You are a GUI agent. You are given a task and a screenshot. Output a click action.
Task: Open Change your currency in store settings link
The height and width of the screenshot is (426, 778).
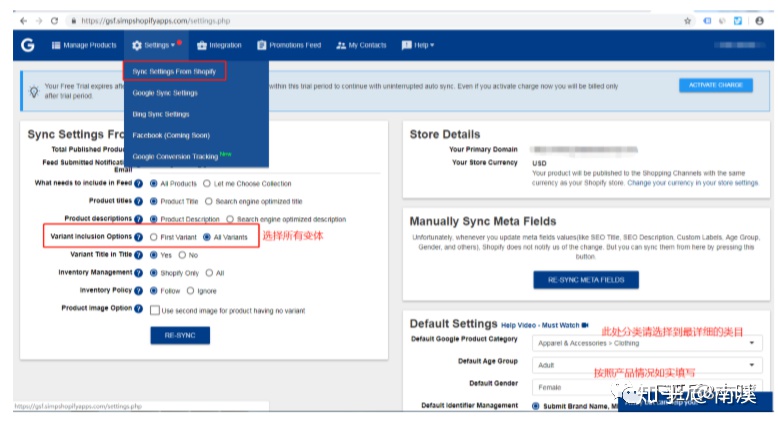coord(693,183)
